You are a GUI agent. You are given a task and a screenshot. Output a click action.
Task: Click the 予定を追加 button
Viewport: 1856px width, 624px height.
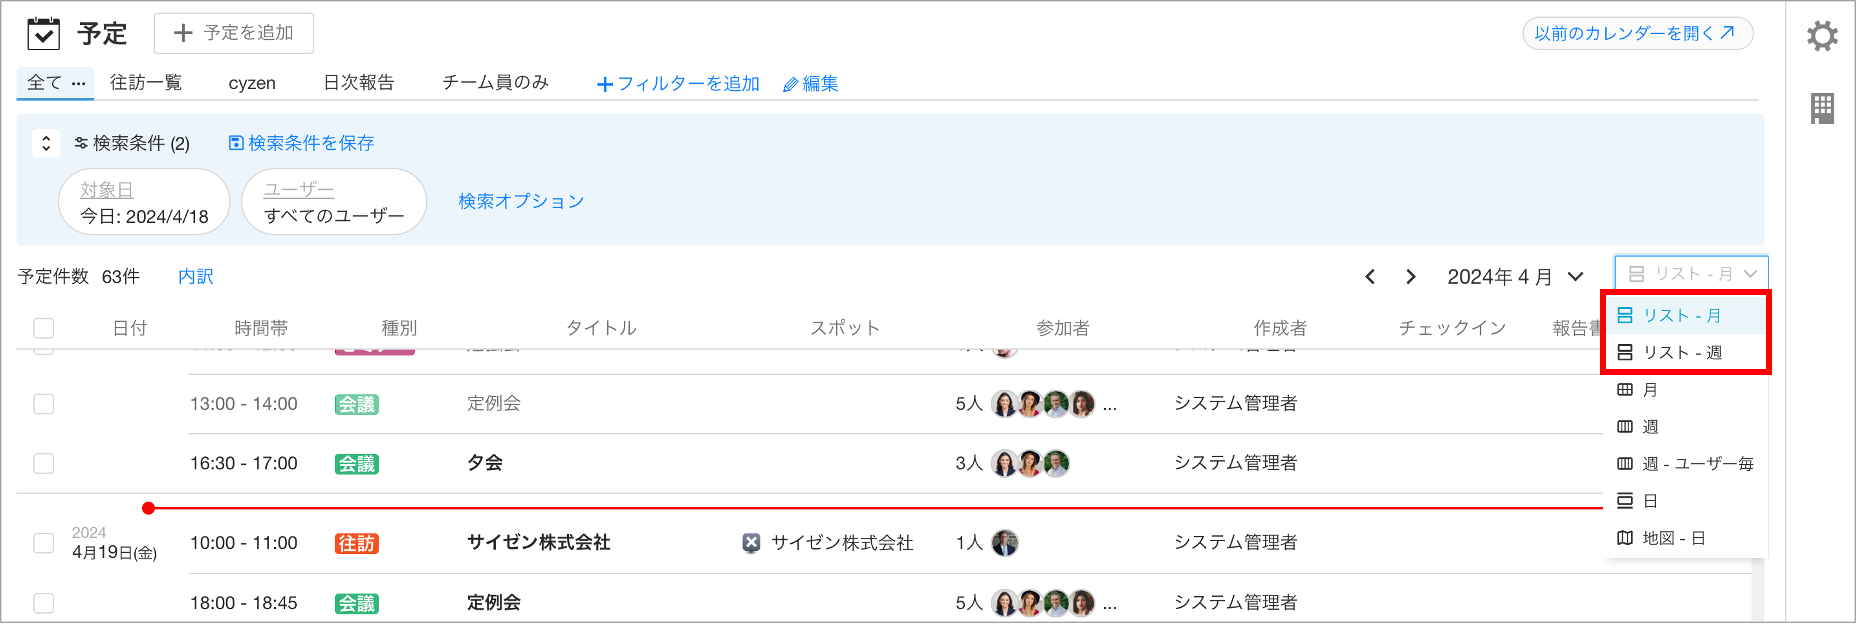(x=234, y=33)
